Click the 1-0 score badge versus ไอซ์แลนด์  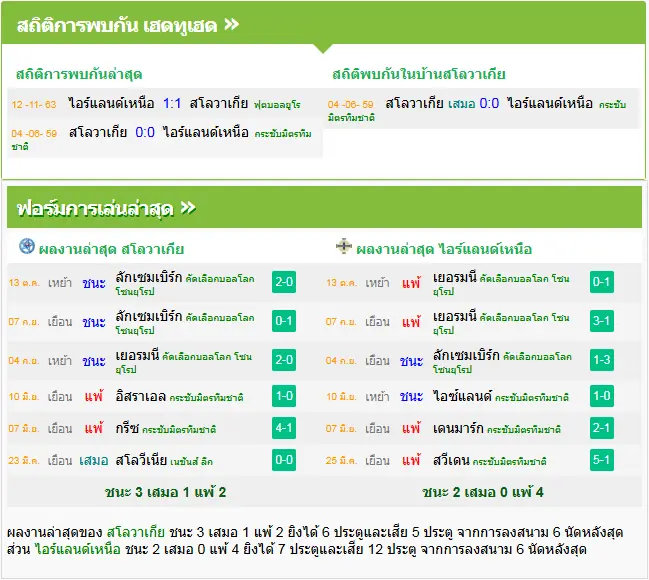pos(601,396)
